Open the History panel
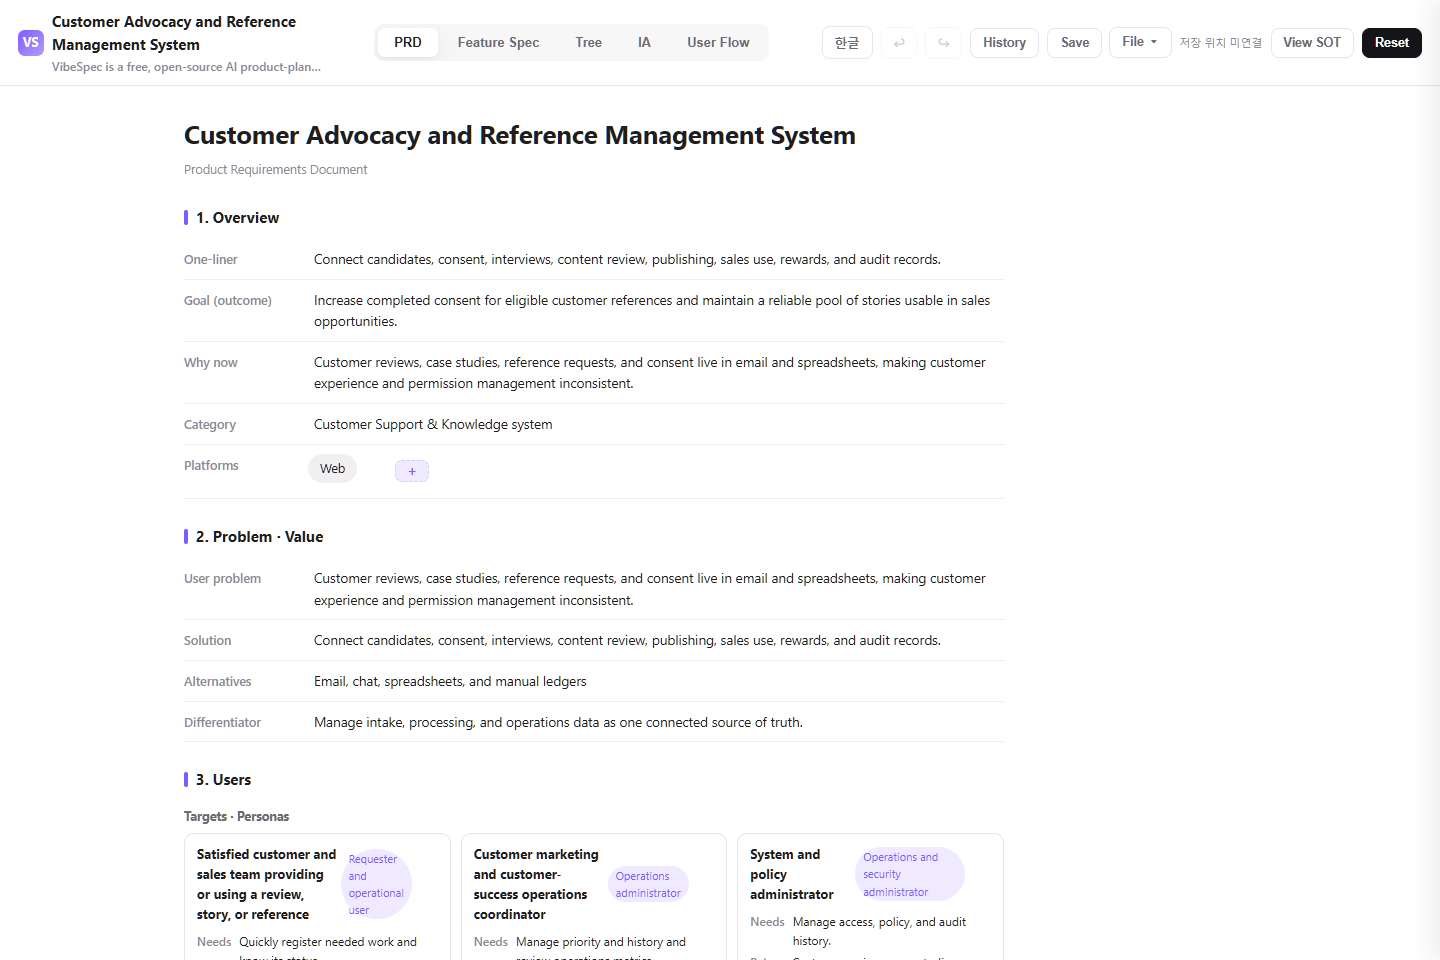Viewport: 1440px width, 960px height. point(1004,43)
